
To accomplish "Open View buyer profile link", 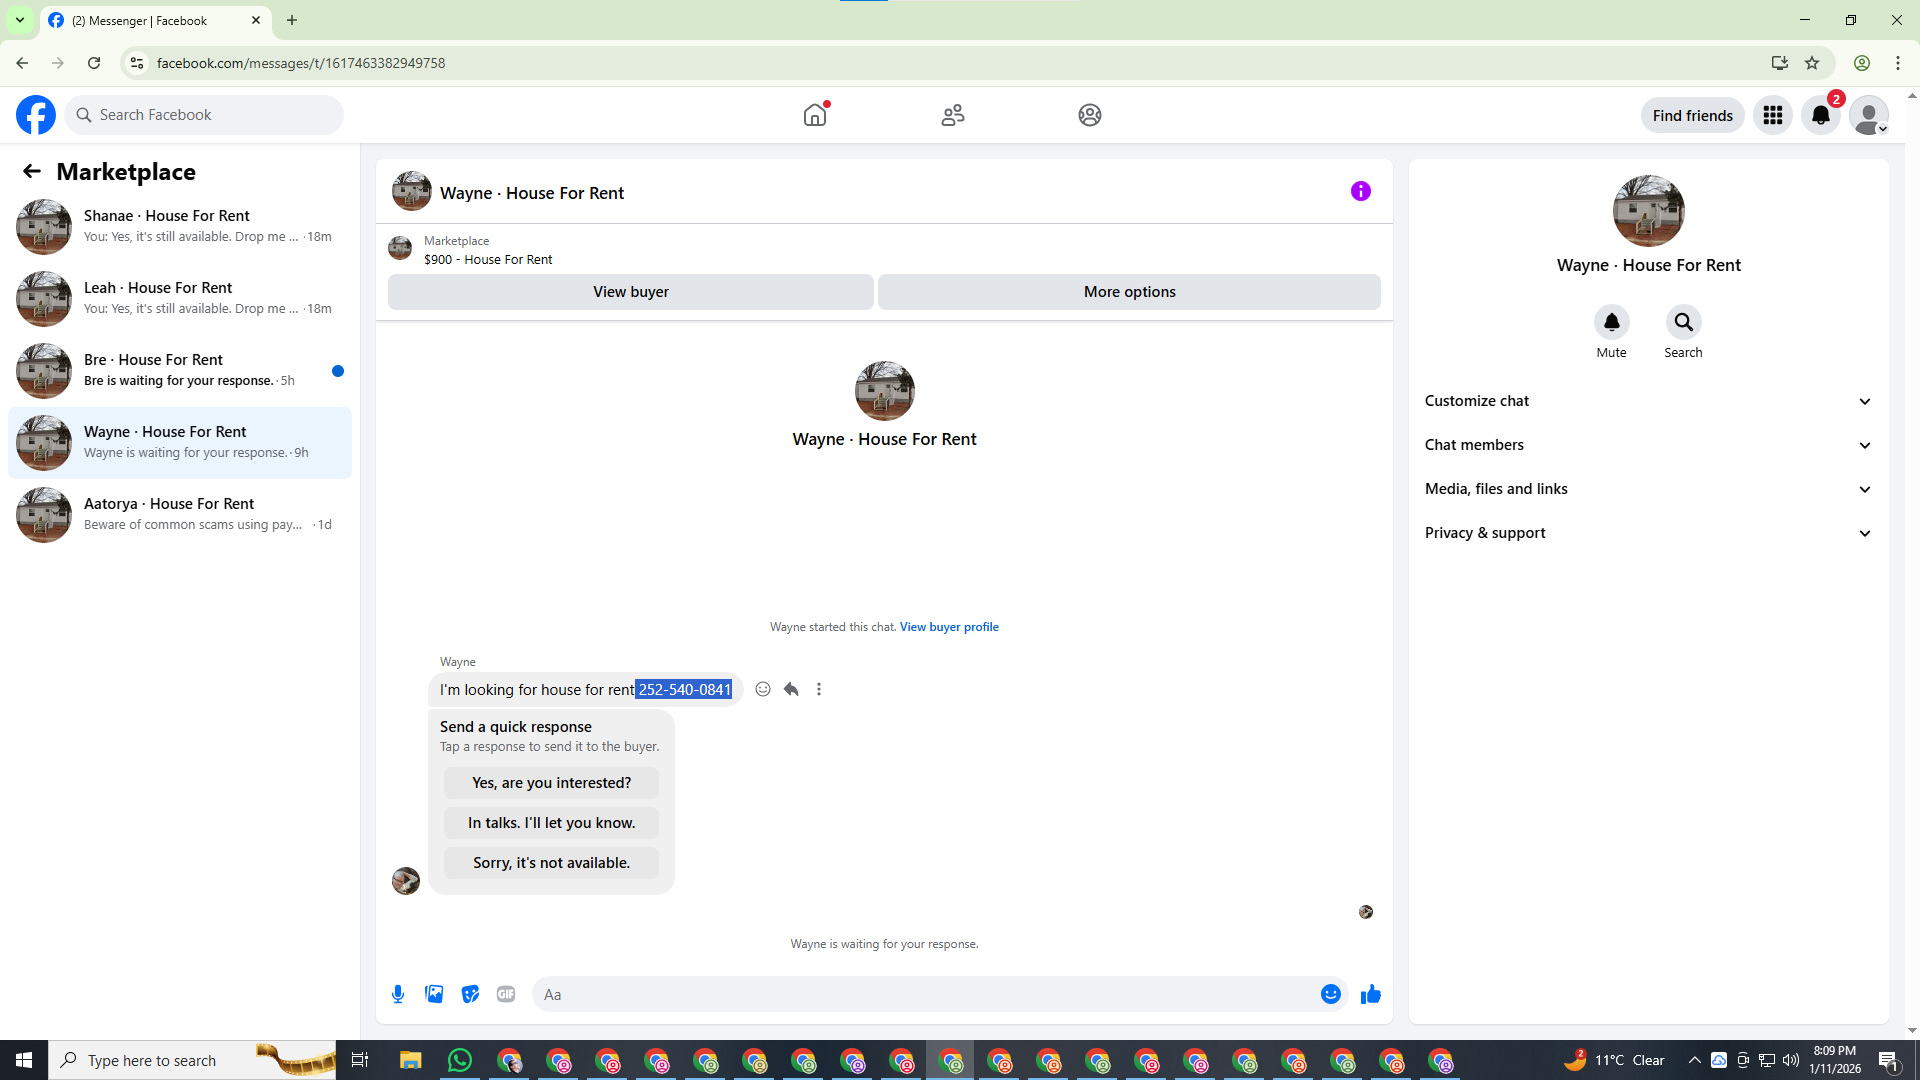I will pyautogui.click(x=949, y=627).
